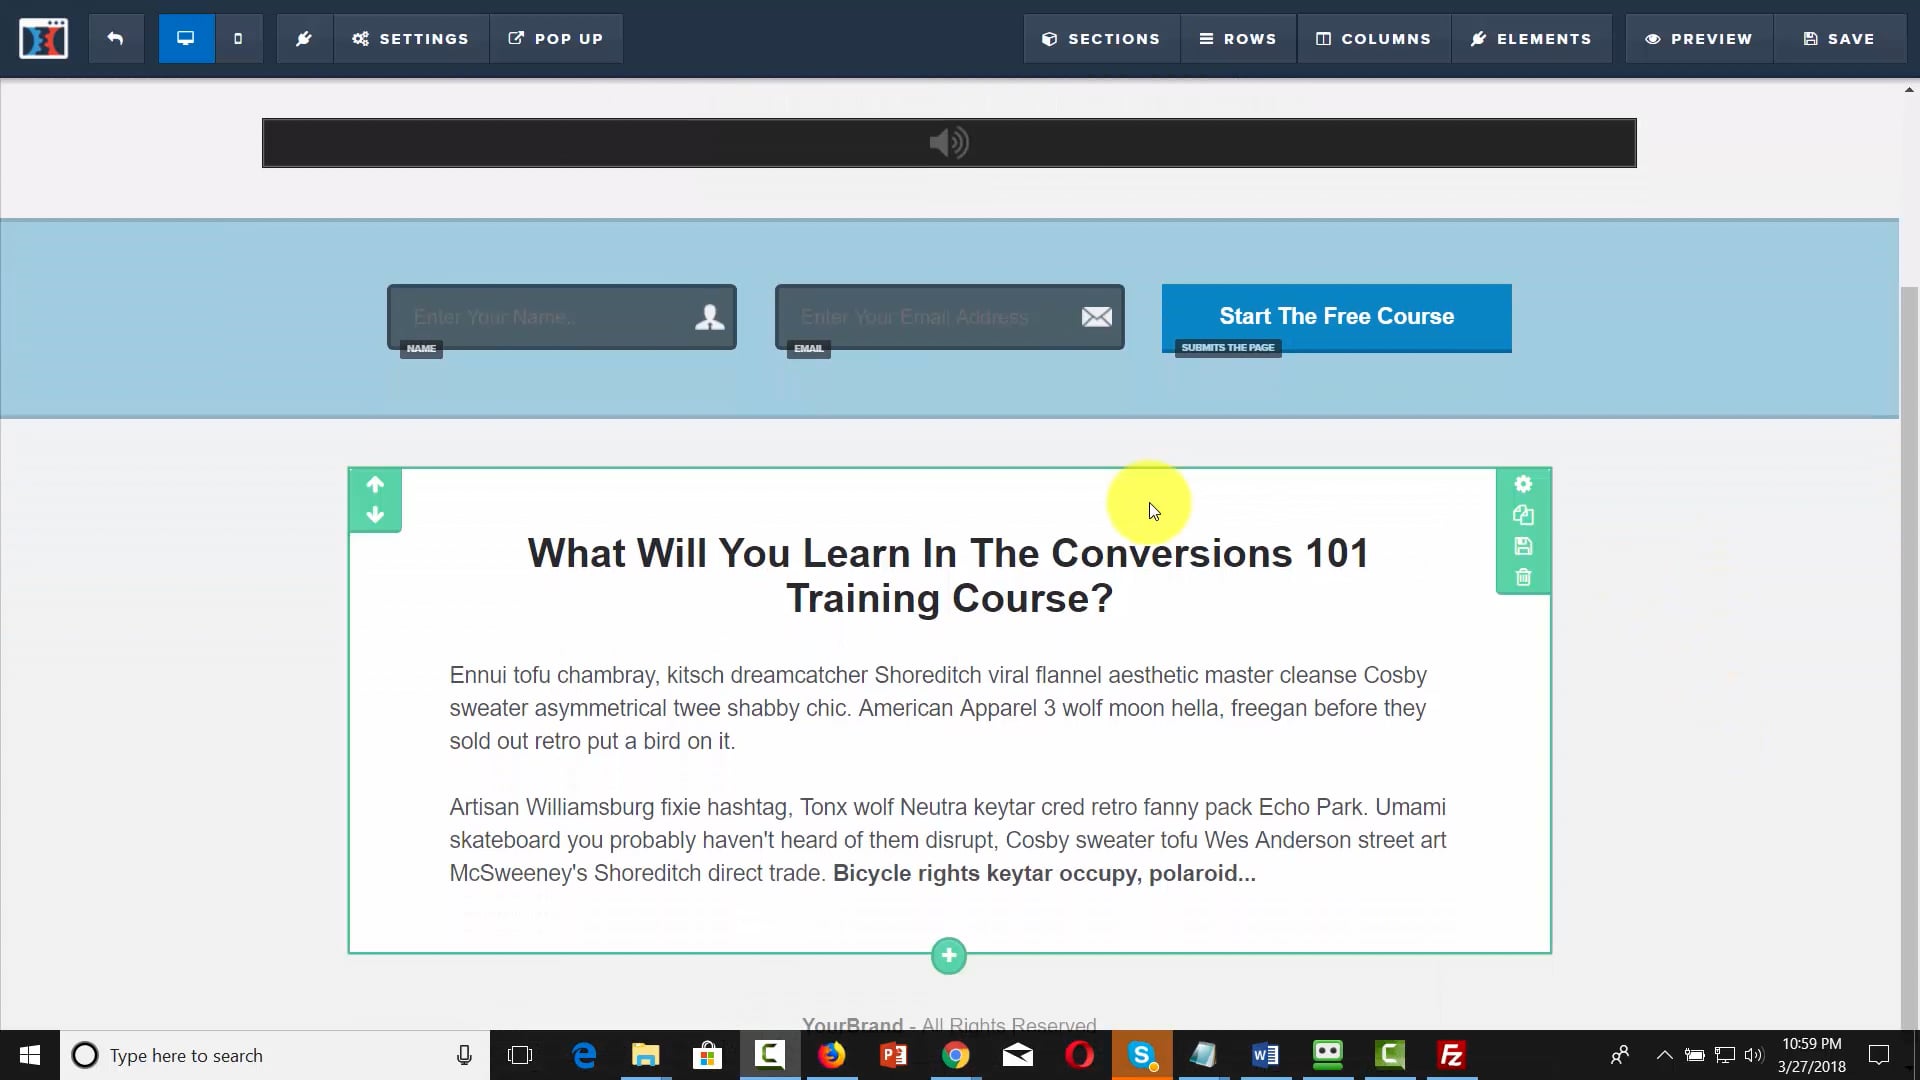Delete the section using the trash icon
This screenshot has width=1920, height=1080.
pyautogui.click(x=1523, y=577)
